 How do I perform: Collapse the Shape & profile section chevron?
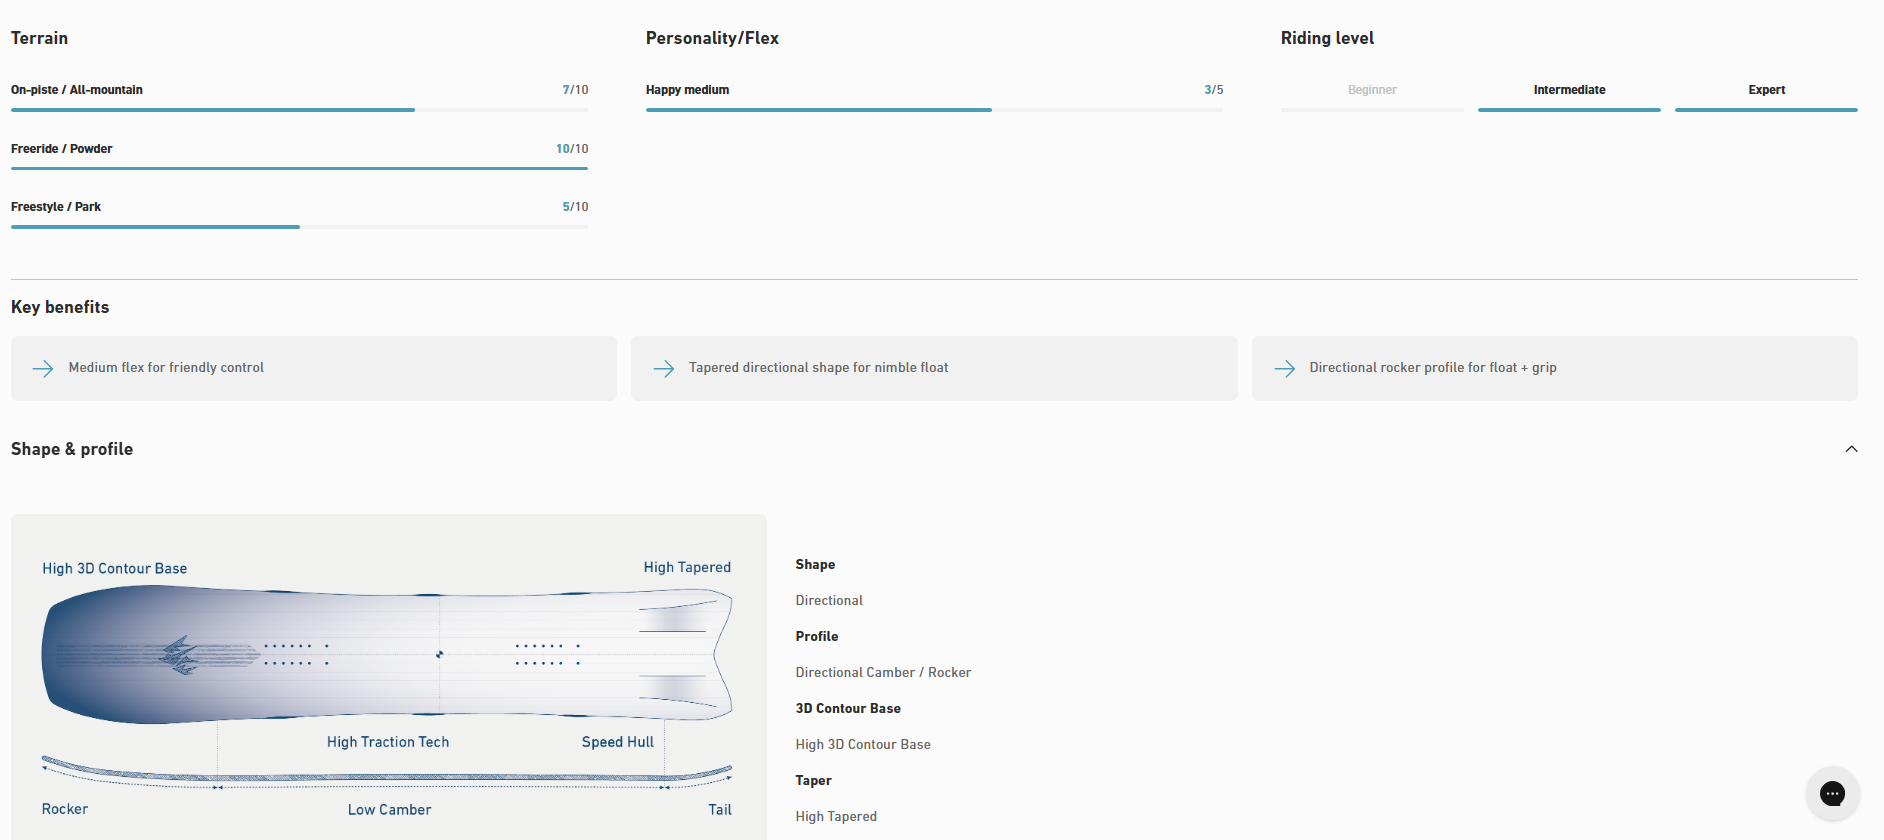coord(1851,449)
